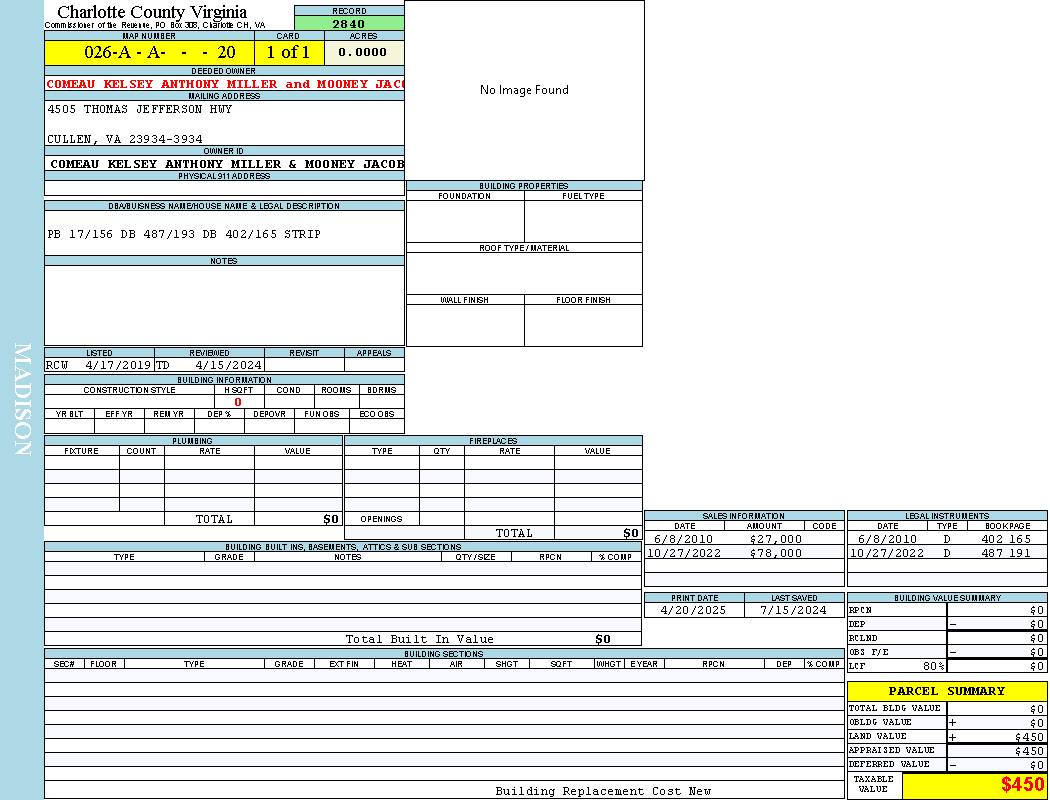
Task: Click the print date 4/20/2025
Action: (x=694, y=610)
